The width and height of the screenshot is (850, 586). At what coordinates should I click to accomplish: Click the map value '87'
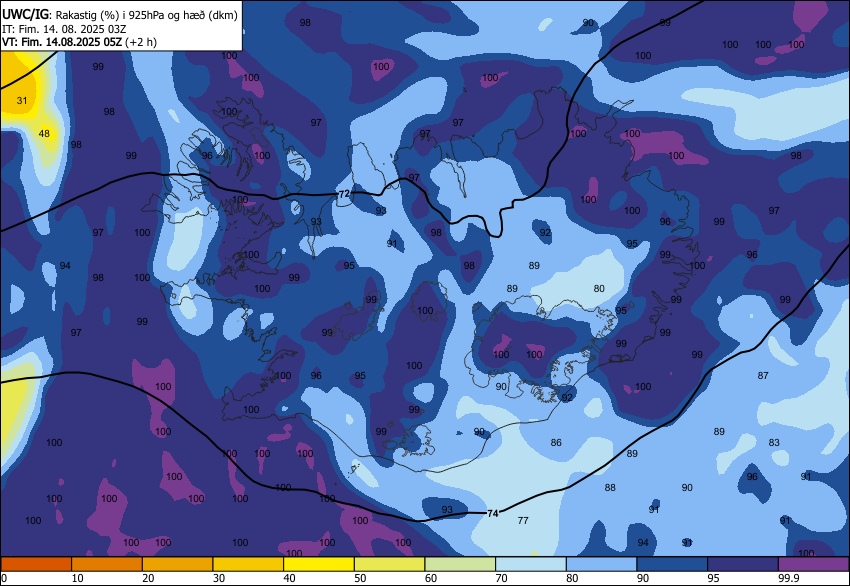pyautogui.click(x=763, y=375)
